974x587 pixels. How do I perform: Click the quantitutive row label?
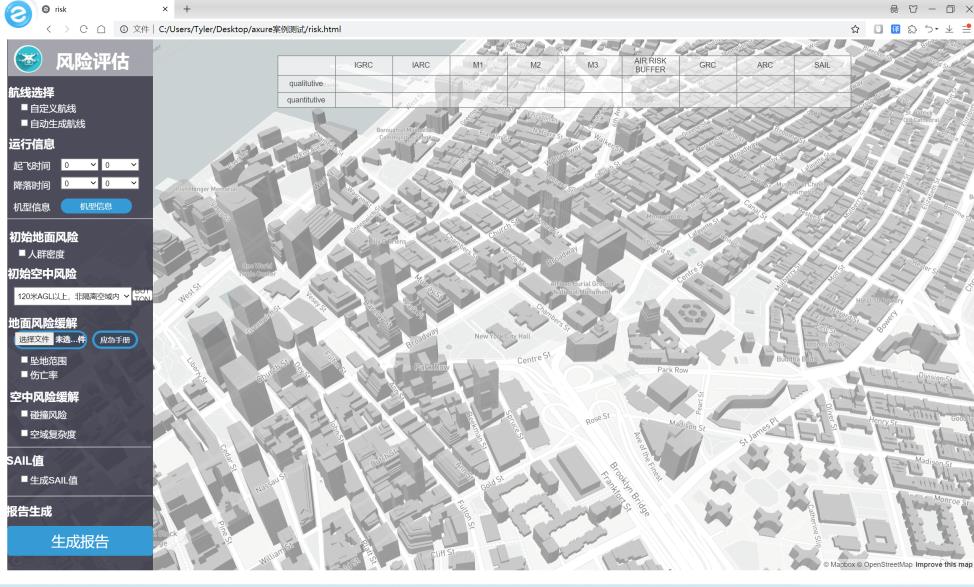pyautogui.click(x=306, y=99)
